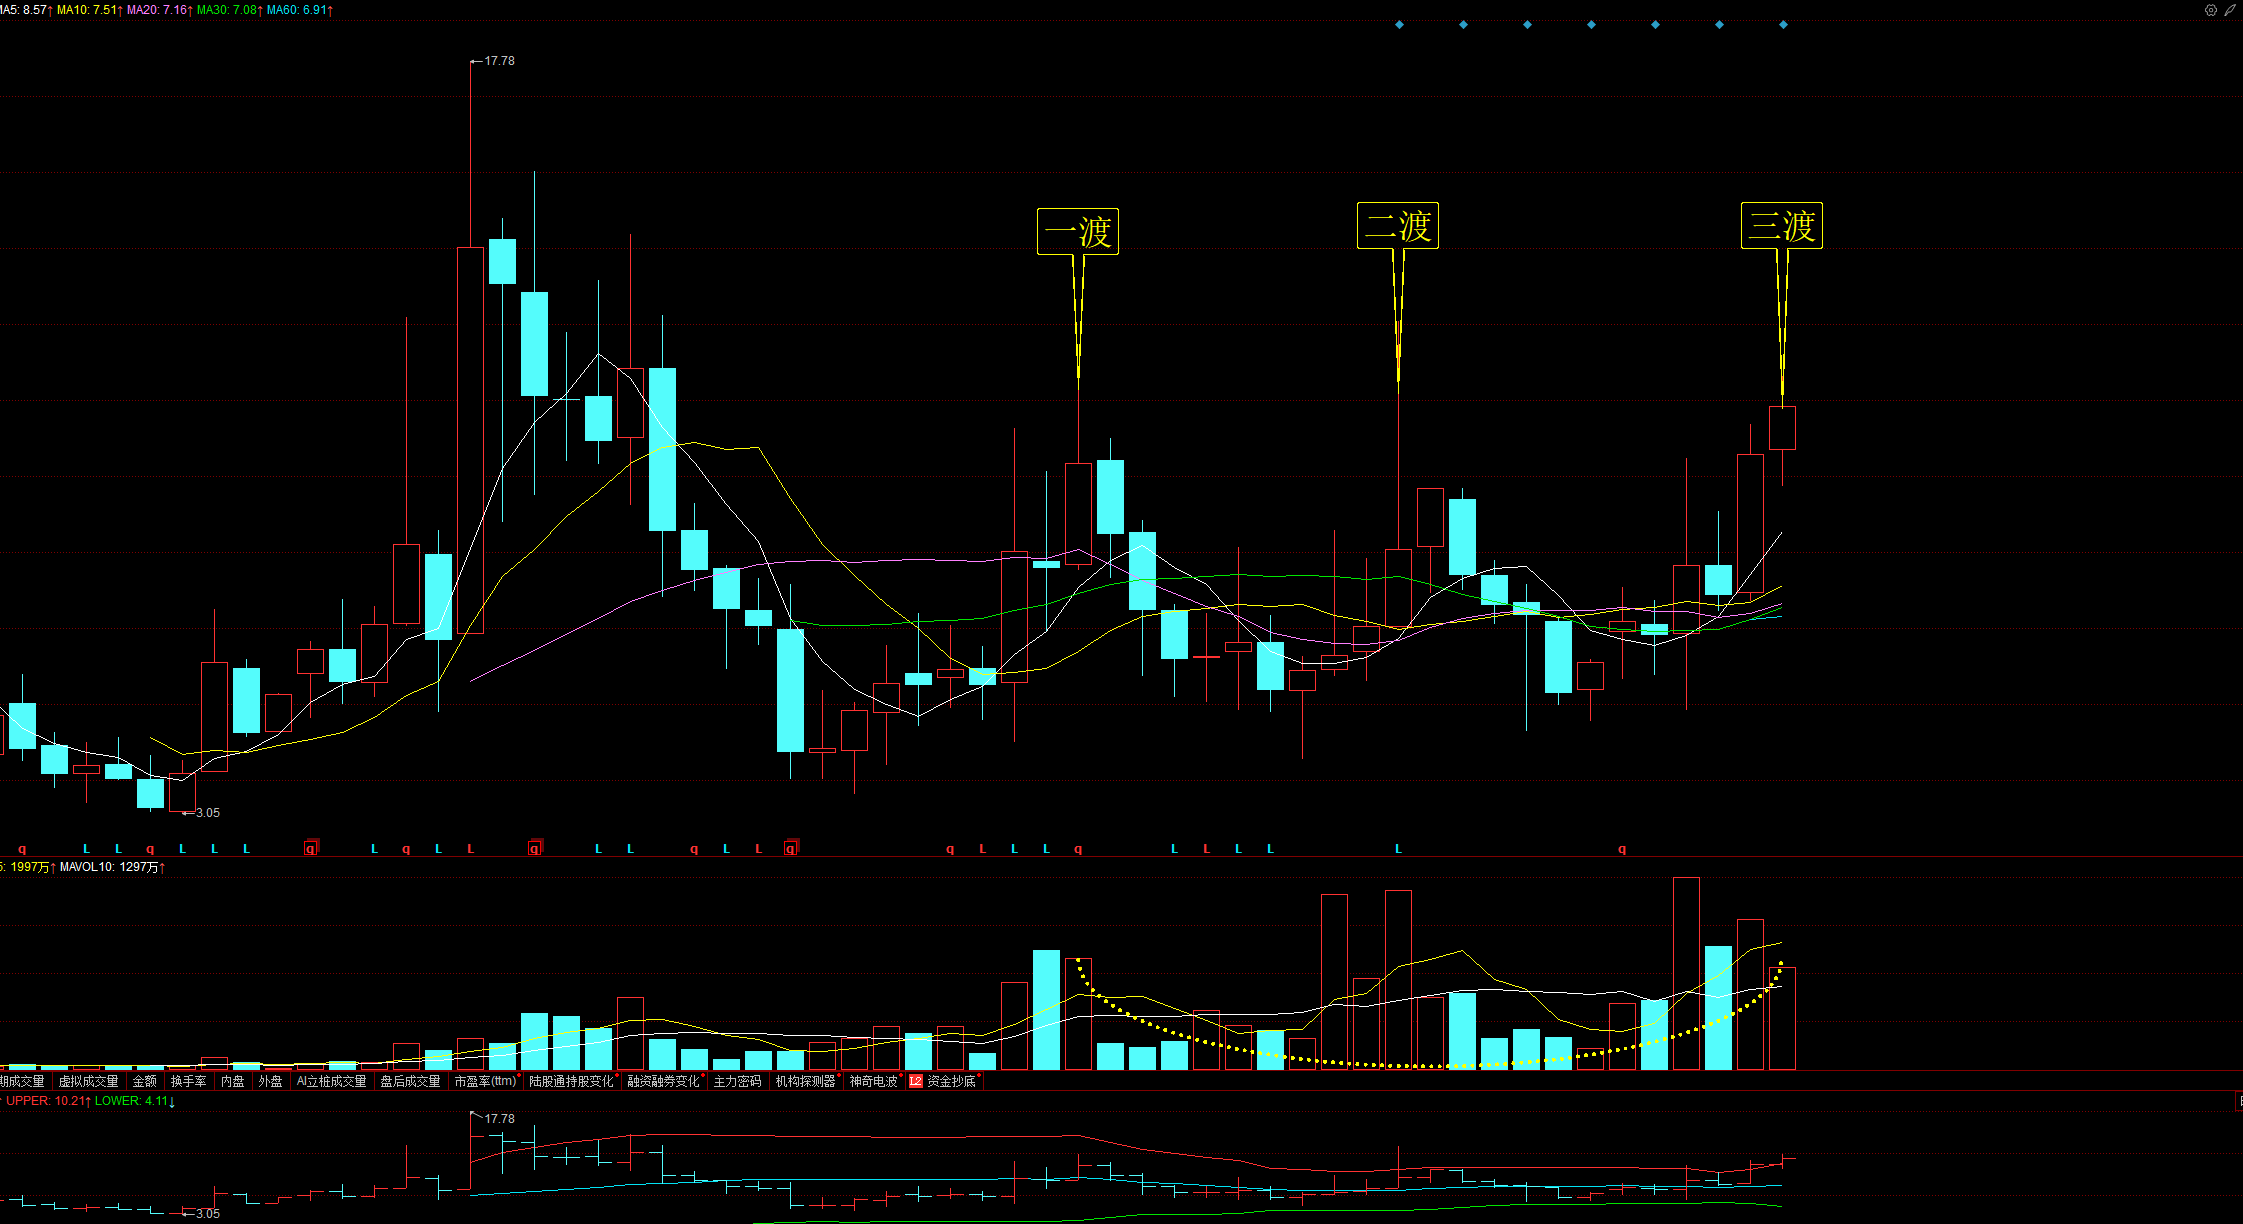2243x1224 pixels.
Task: Switch to AI立桩成交量 tab
Action: tap(331, 1081)
